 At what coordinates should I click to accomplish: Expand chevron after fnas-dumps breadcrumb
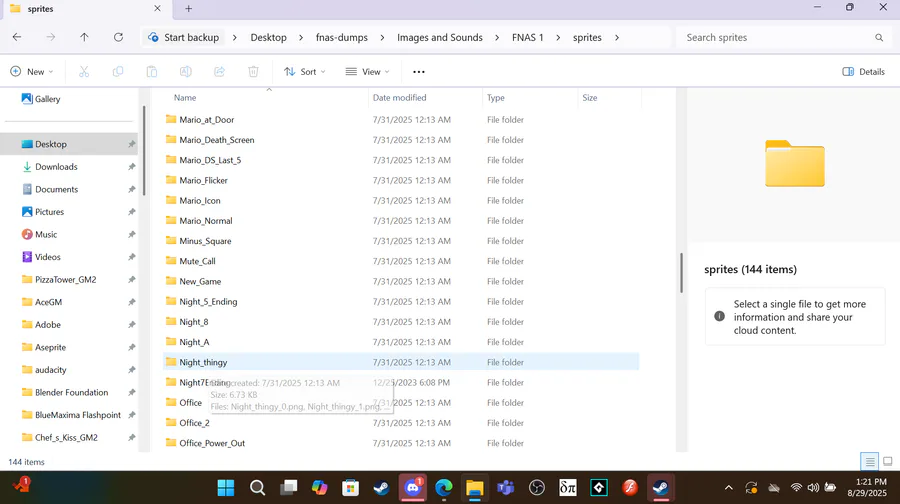[382, 37]
